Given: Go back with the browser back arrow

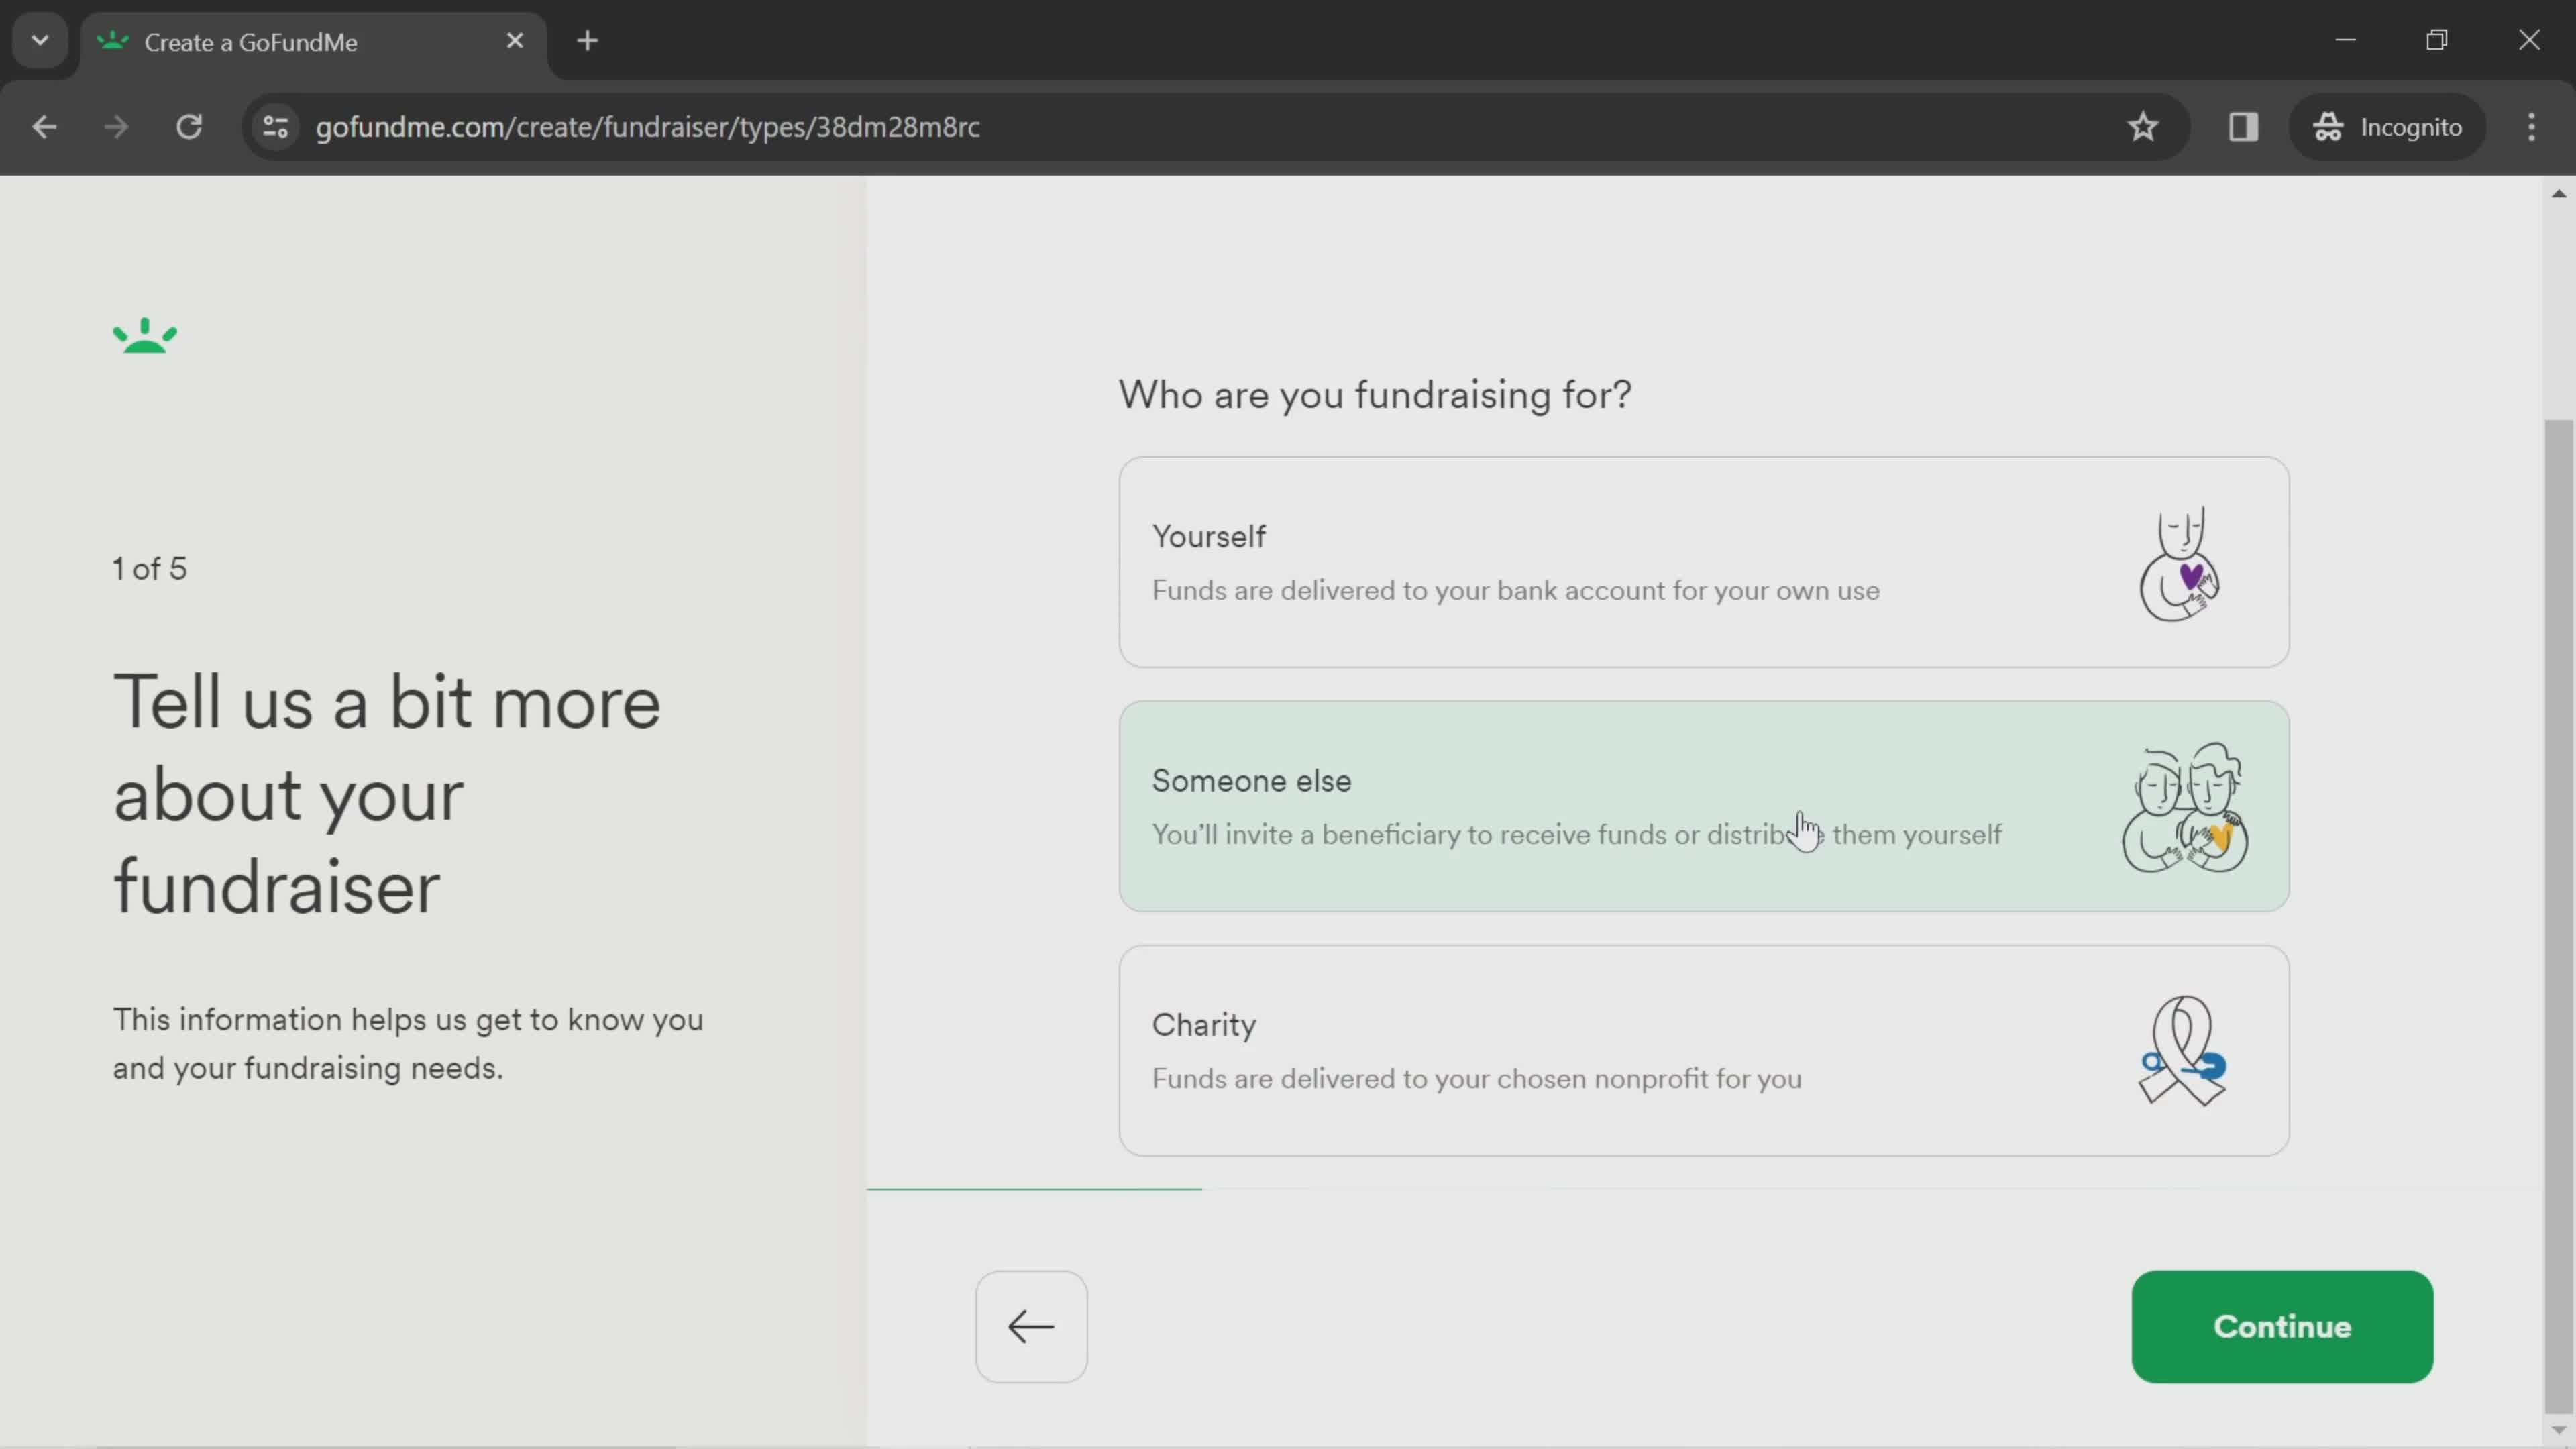Looking at the screenshot, I should (44, 127).
